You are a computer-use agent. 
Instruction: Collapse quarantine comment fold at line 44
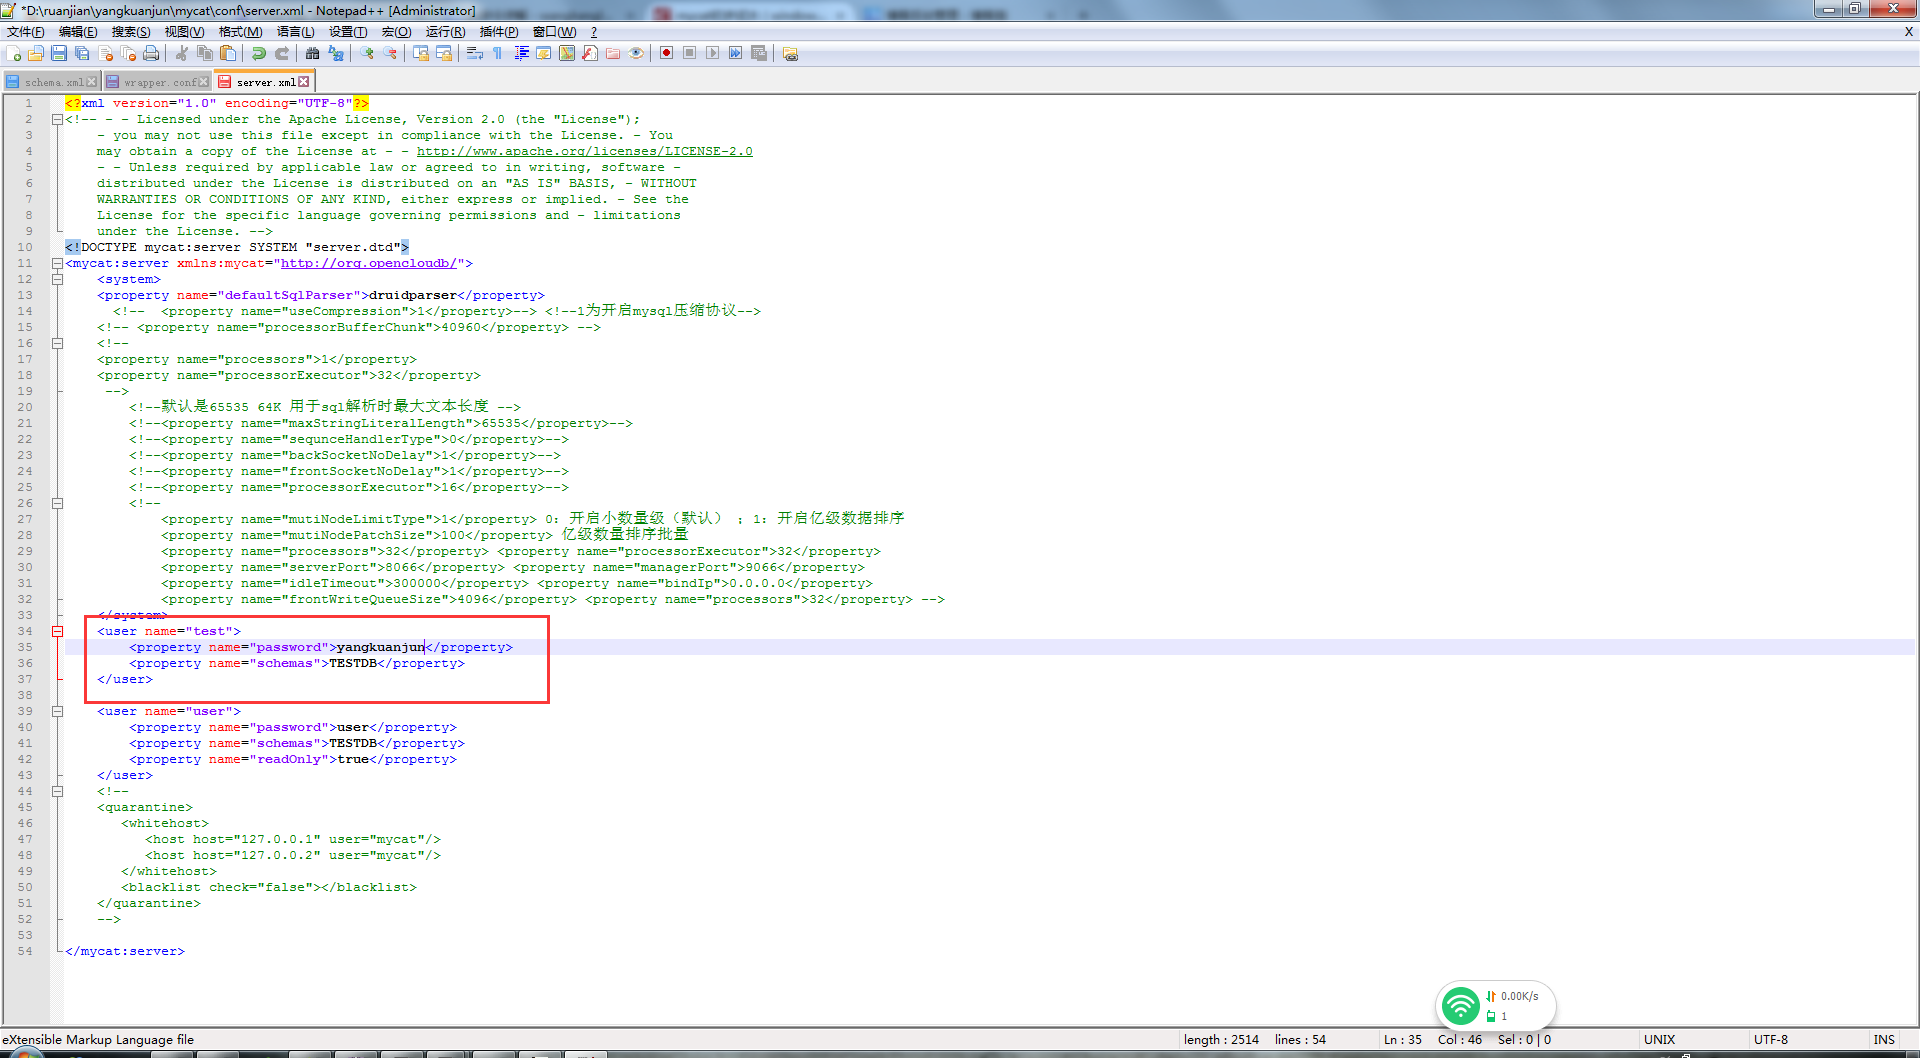[57, 791]
